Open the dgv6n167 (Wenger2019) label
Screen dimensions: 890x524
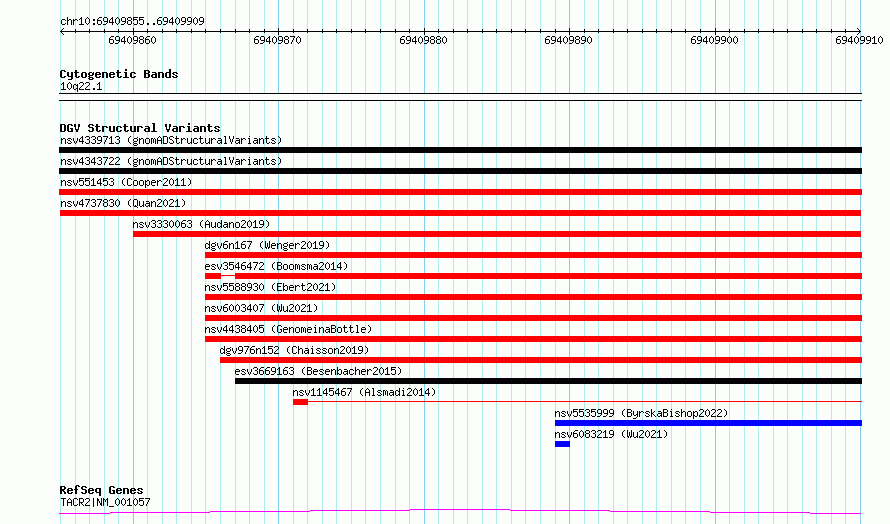click(x=267, y=245)
